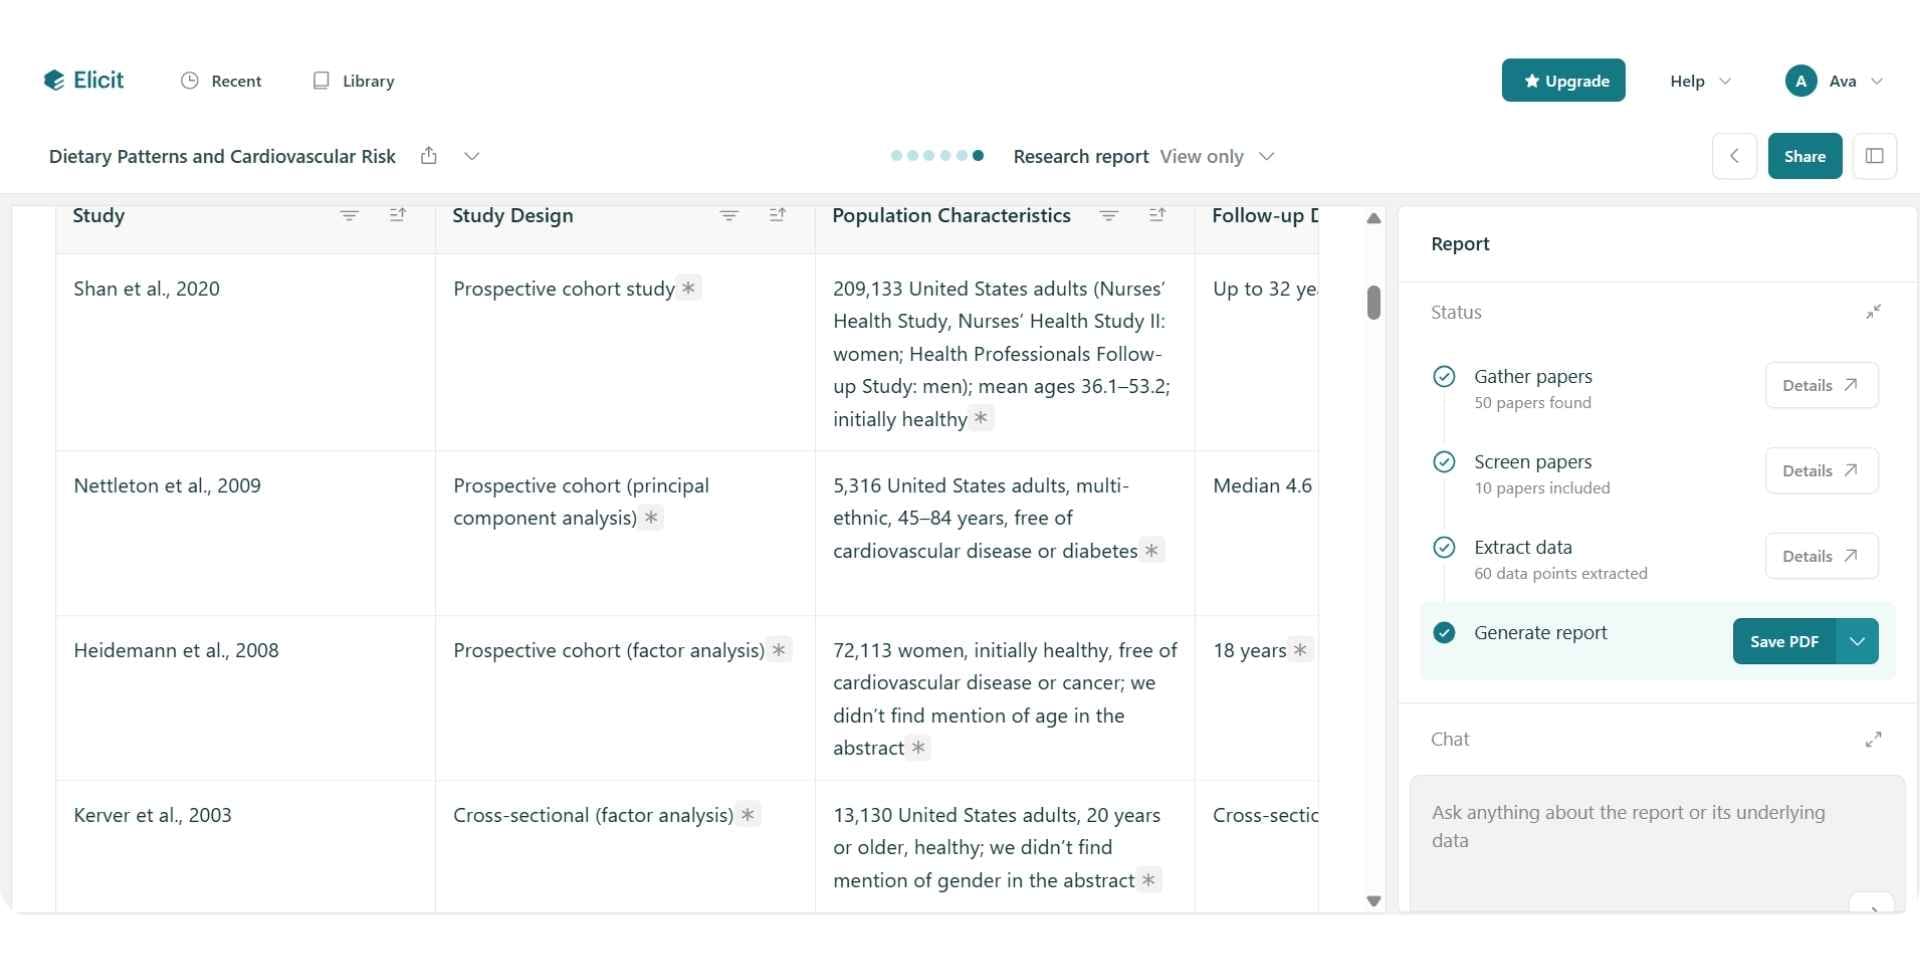This screenshot has height=960, width=1920.
Task: Expand the Chat section
Action: click(x=1873, y=739)
